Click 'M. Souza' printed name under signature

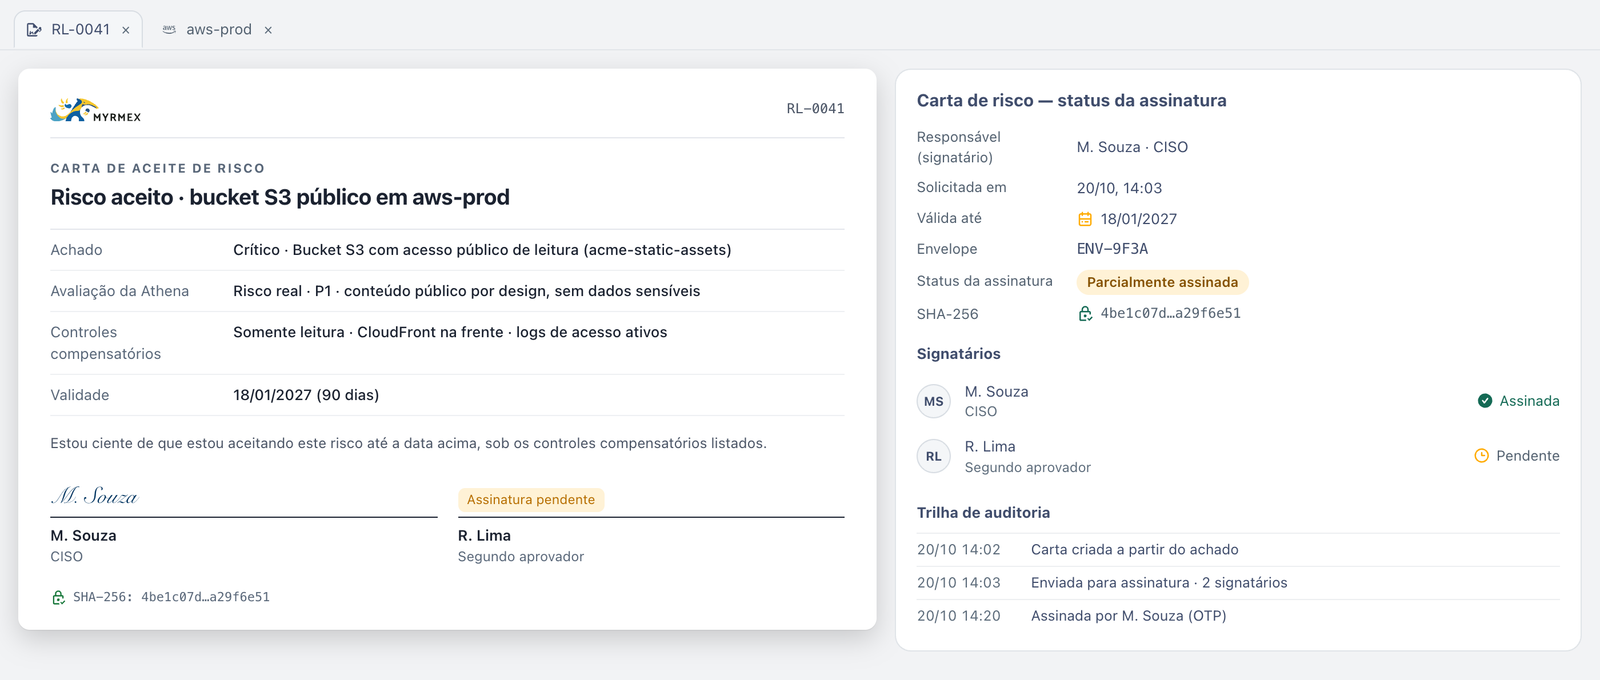click(83, 536)
